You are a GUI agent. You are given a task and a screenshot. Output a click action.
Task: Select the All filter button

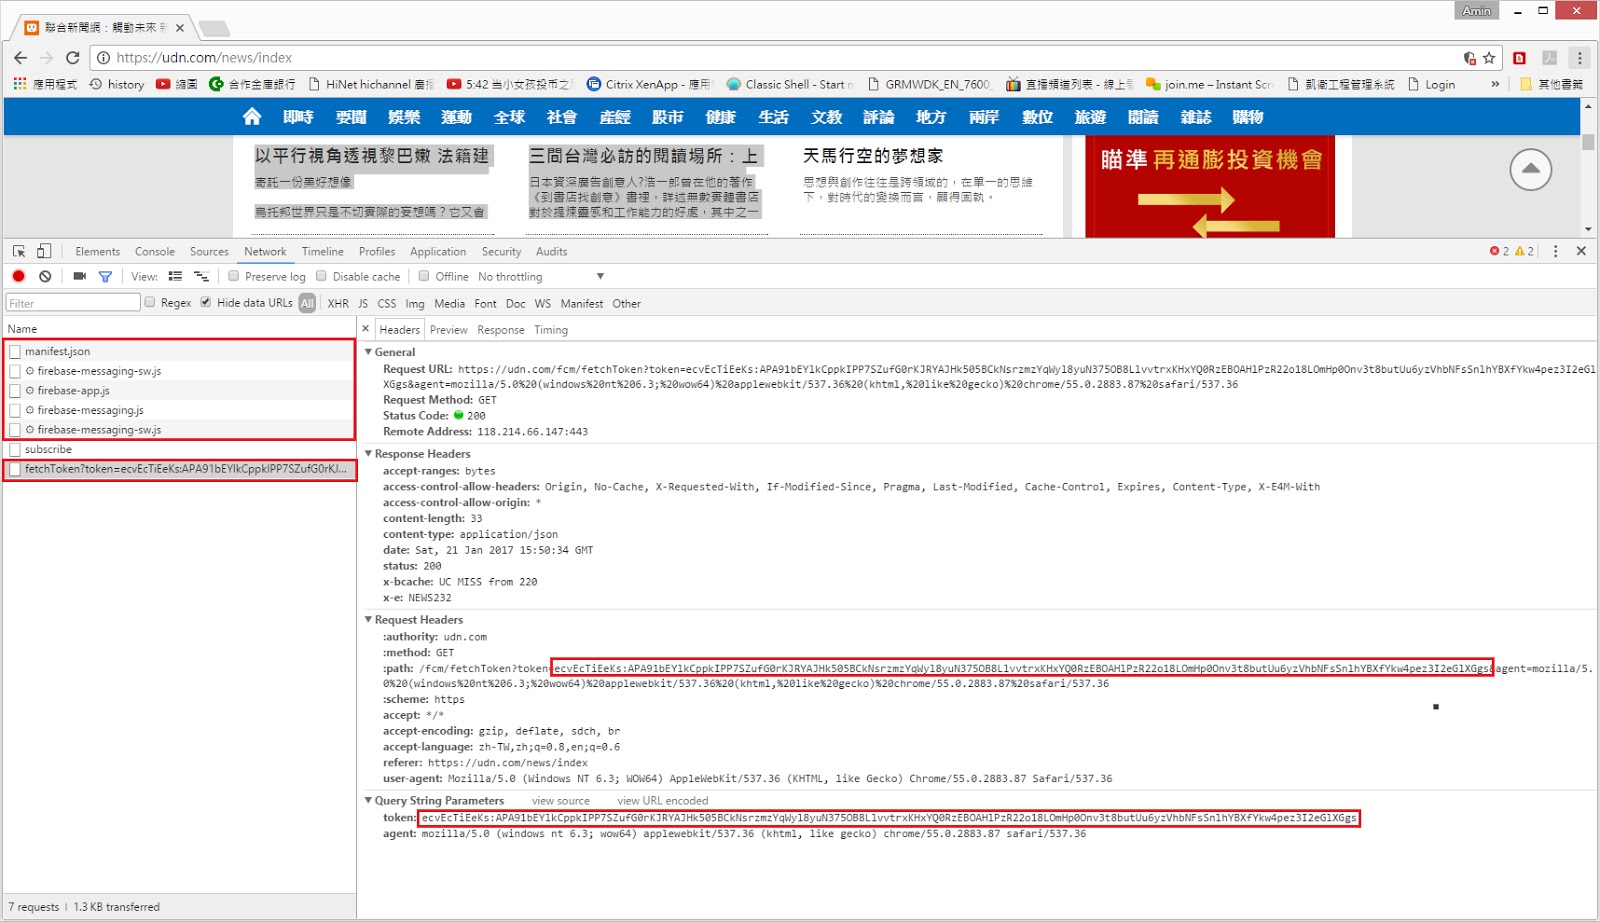click(307, 303)
